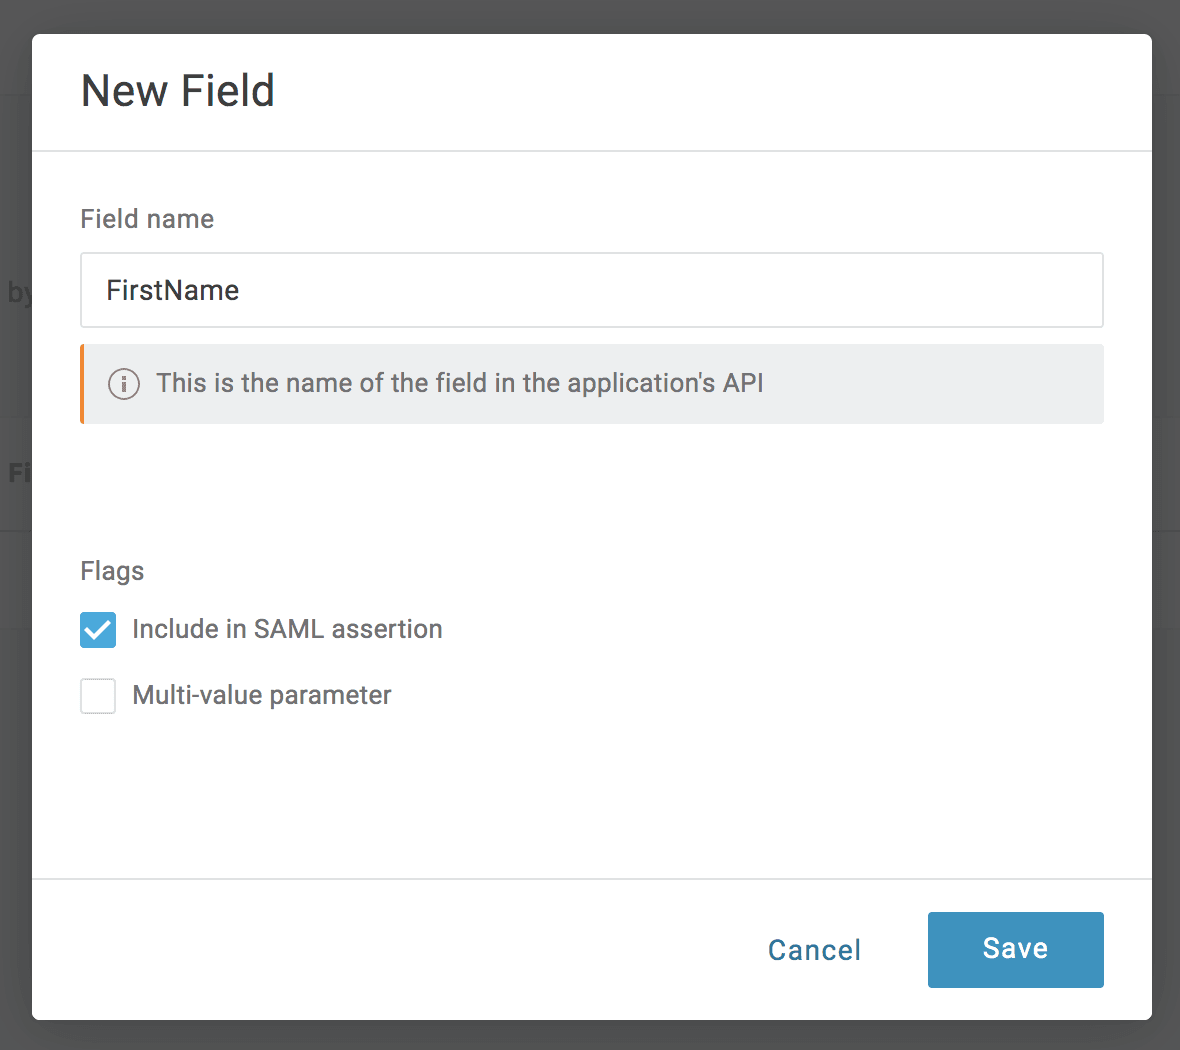Screen dimensions: 1180x1050
Task: Click the empty header area right of the title
Action: coord(700,91)
